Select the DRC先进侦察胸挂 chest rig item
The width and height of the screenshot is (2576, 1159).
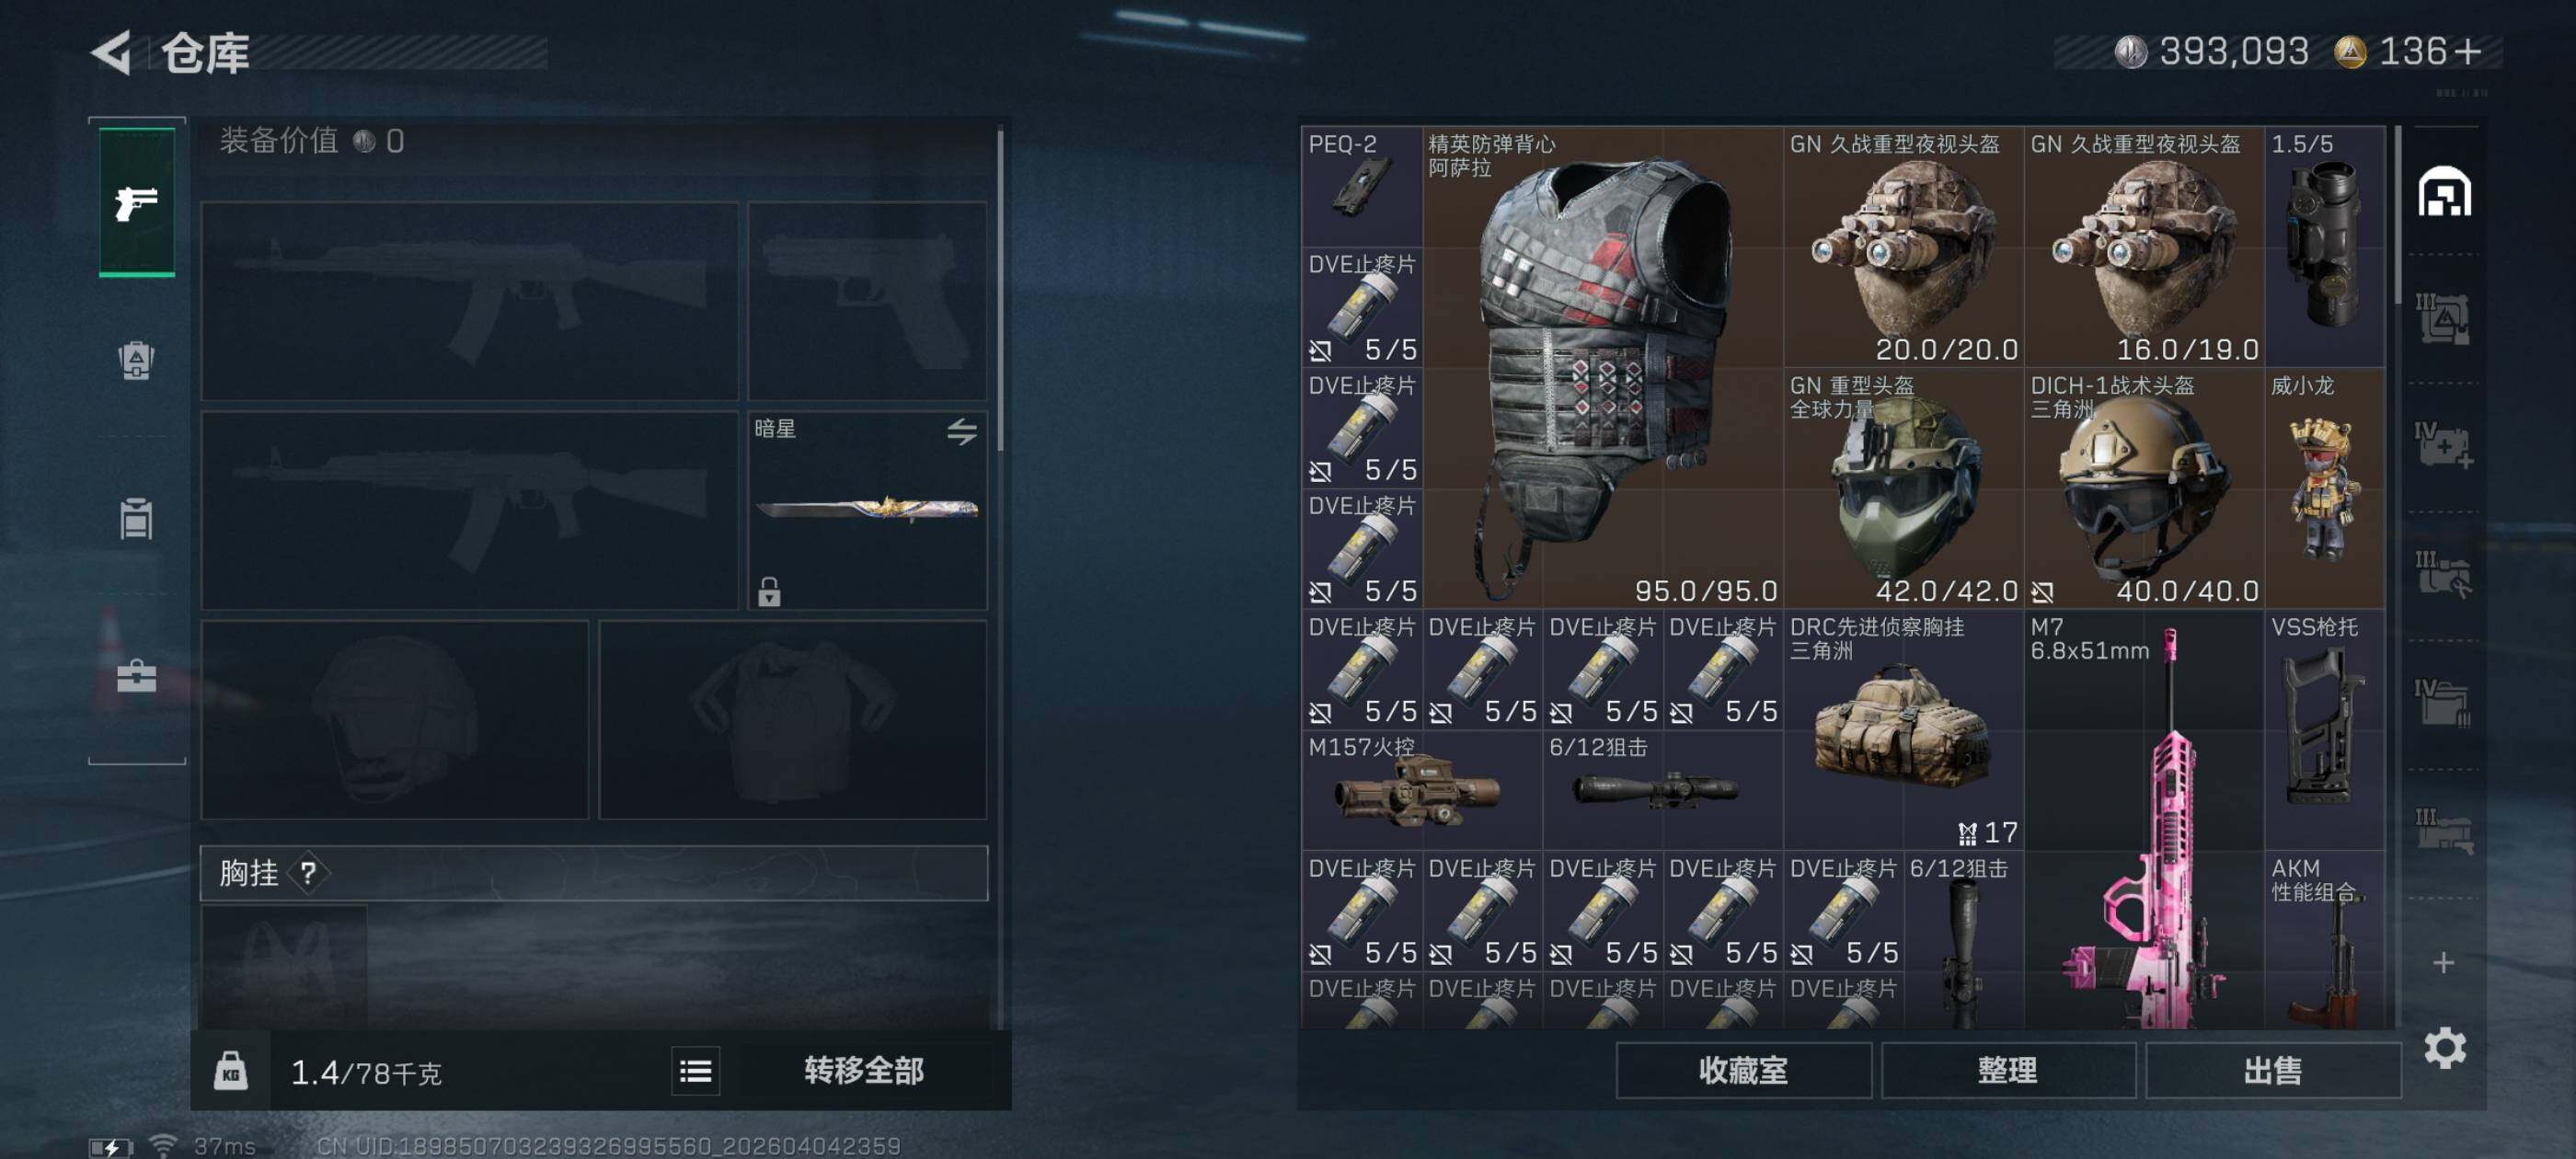point(1903,730)
